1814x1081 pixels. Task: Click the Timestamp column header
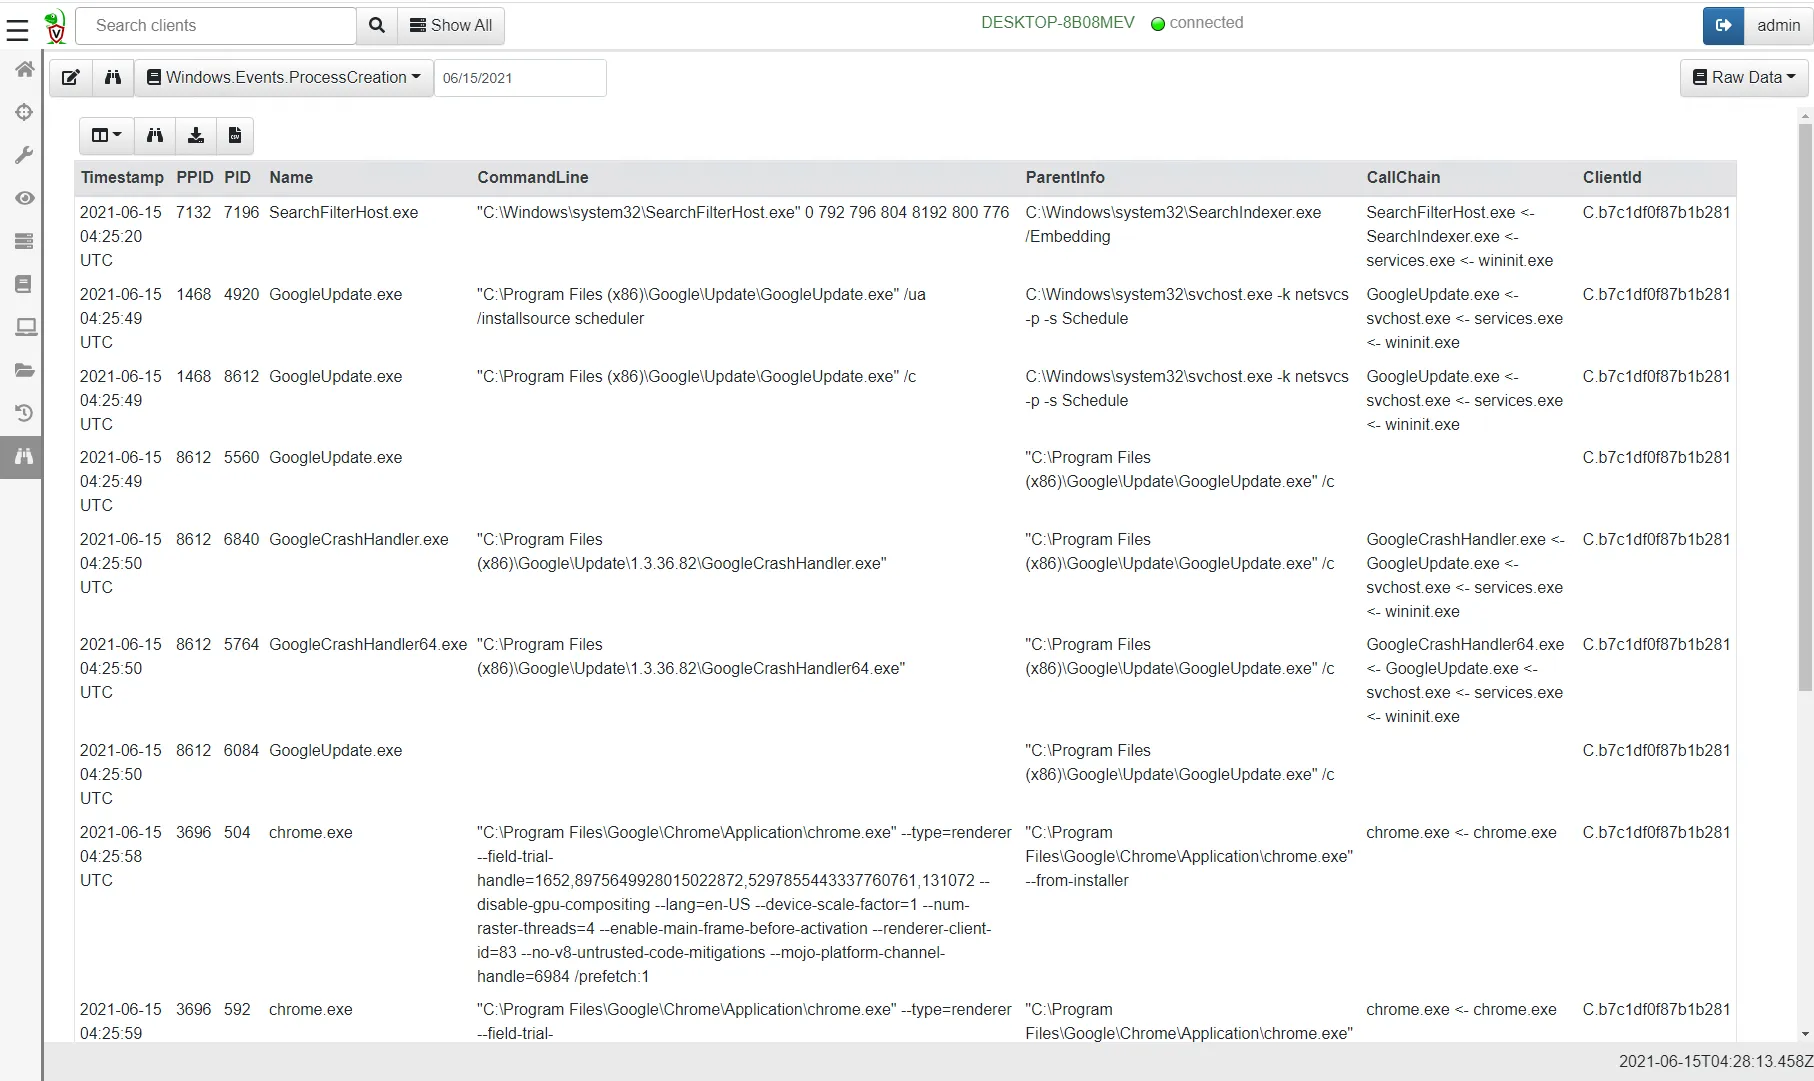[x=122, y=178]
